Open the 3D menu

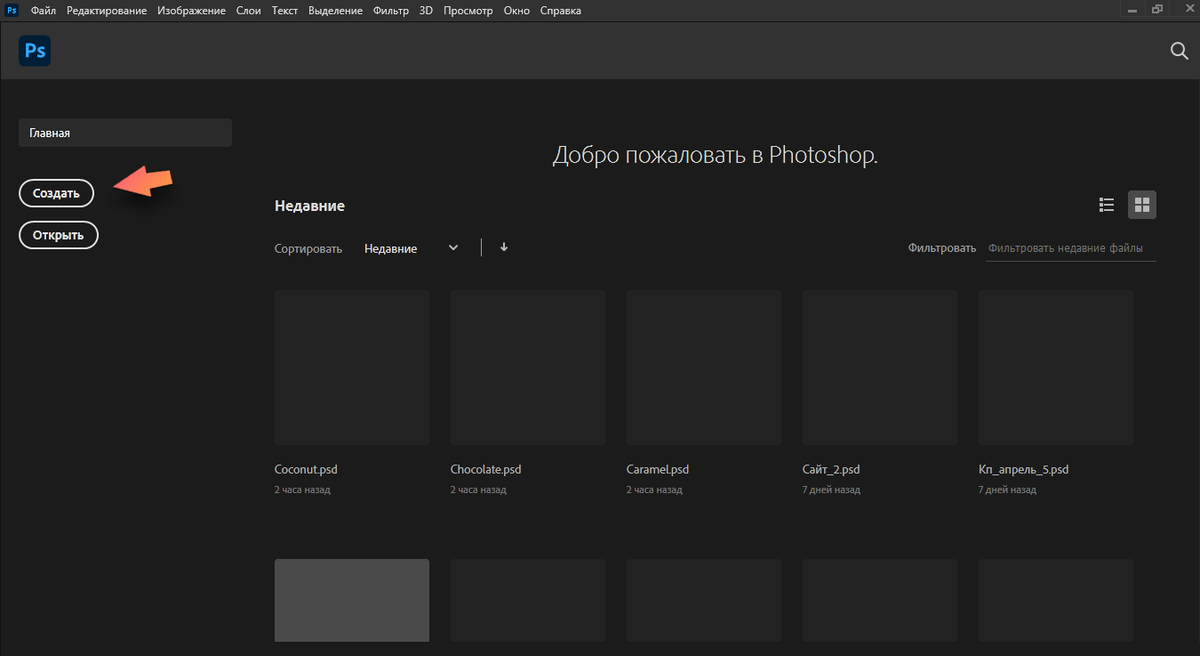[x=427, y=10]
